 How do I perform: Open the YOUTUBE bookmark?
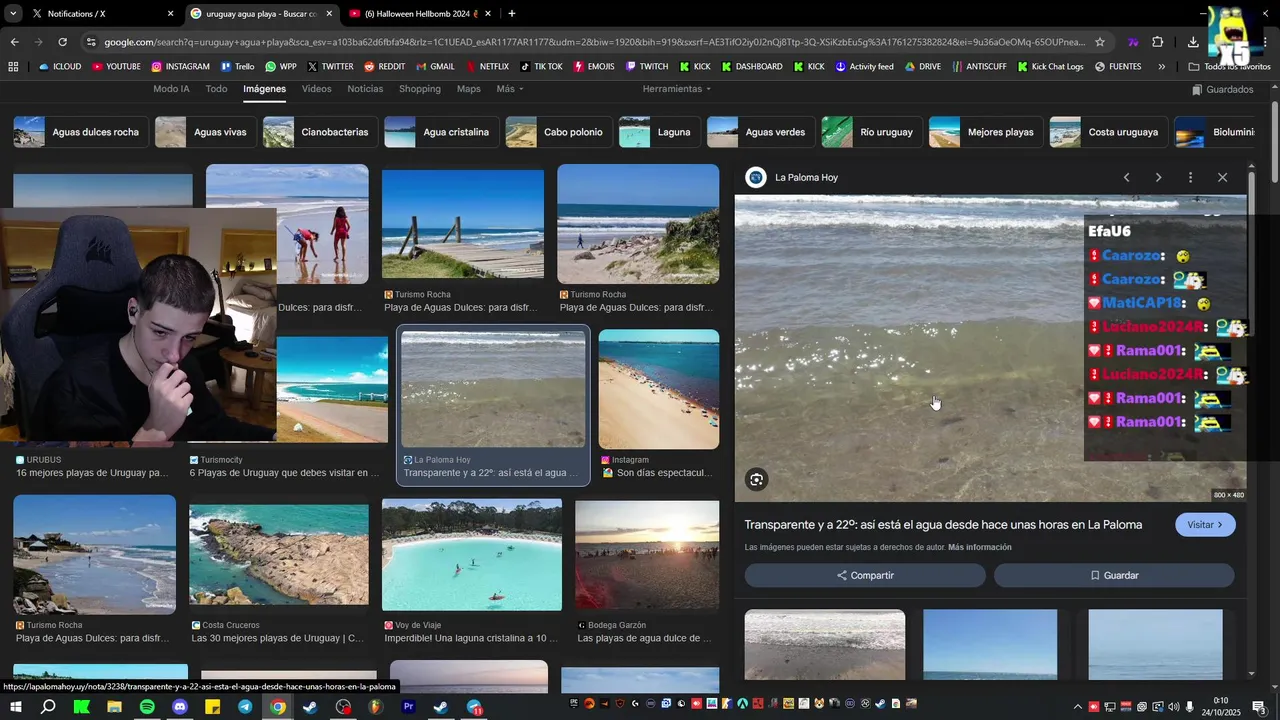[116, 67]
